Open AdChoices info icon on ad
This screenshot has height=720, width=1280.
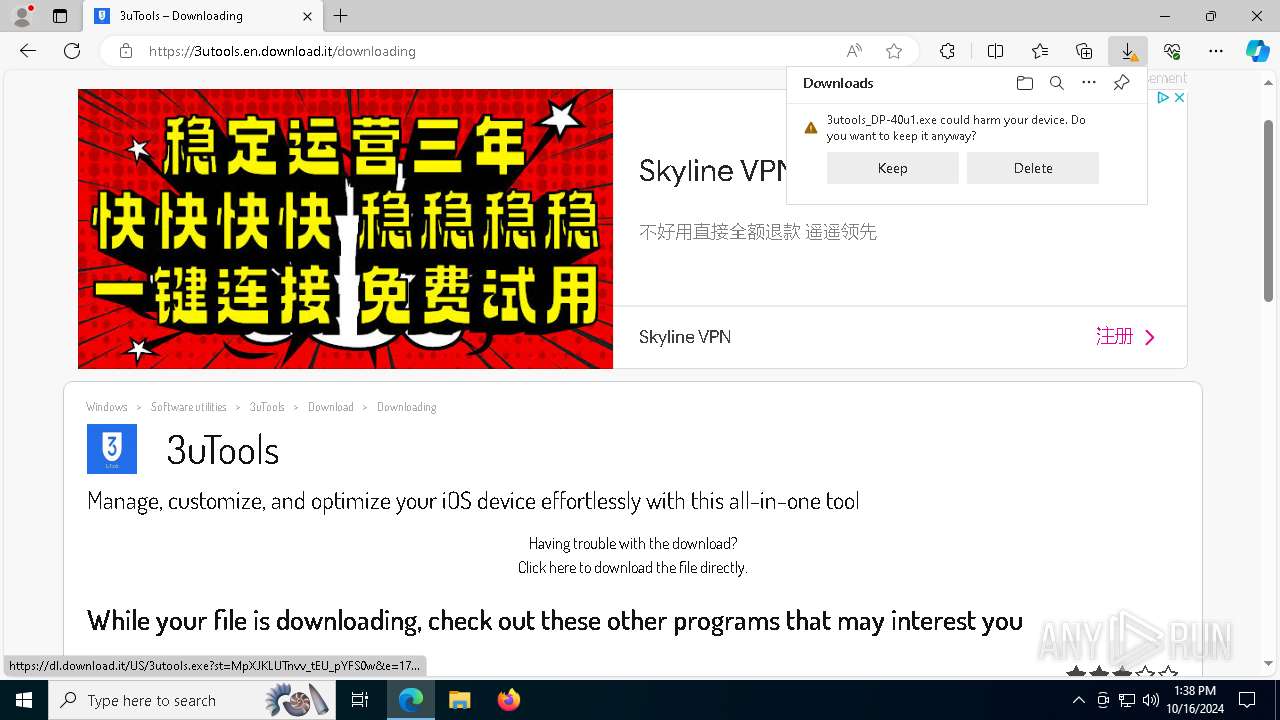coord(1163,97)
